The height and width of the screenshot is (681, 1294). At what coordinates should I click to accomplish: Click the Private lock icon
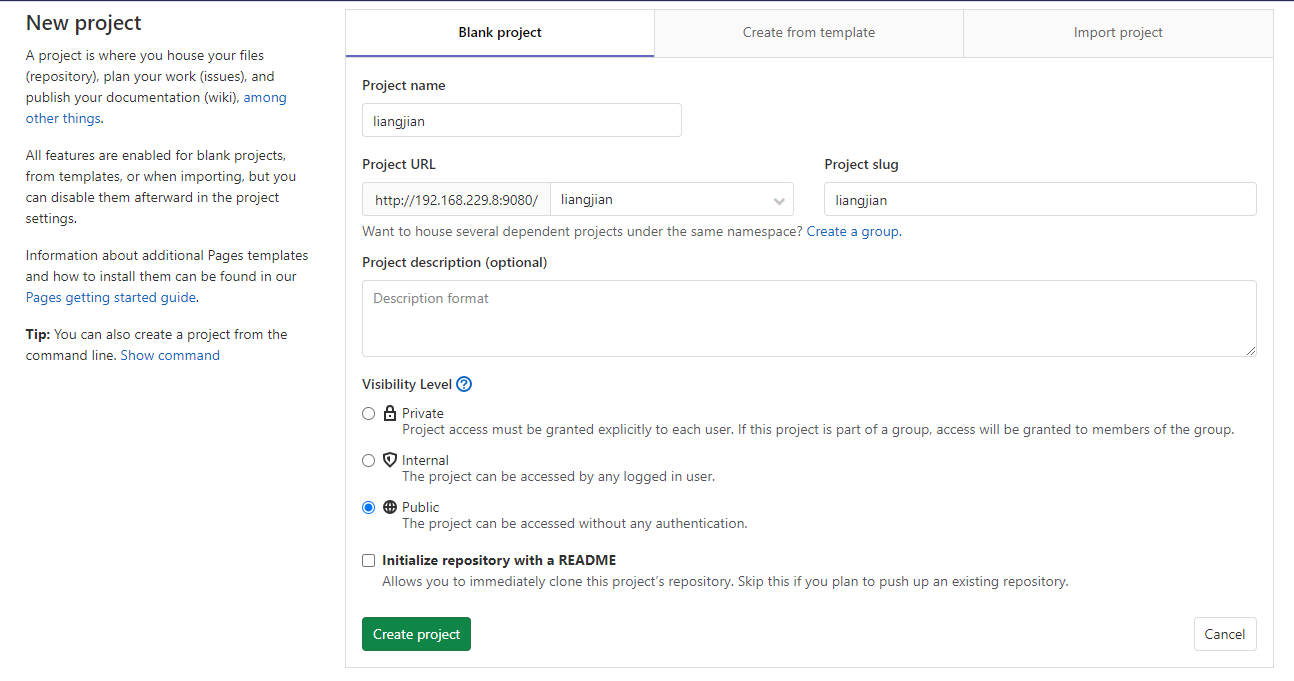click(x=390, y=413)
